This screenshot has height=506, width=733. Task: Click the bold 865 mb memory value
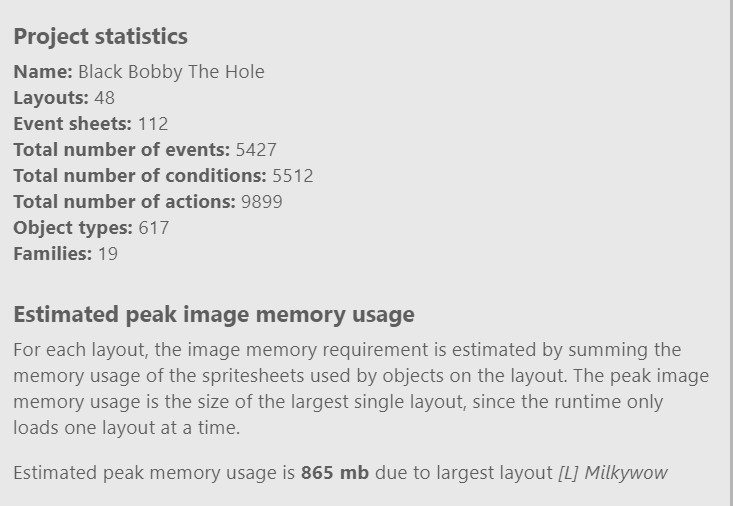click(335, 473)
